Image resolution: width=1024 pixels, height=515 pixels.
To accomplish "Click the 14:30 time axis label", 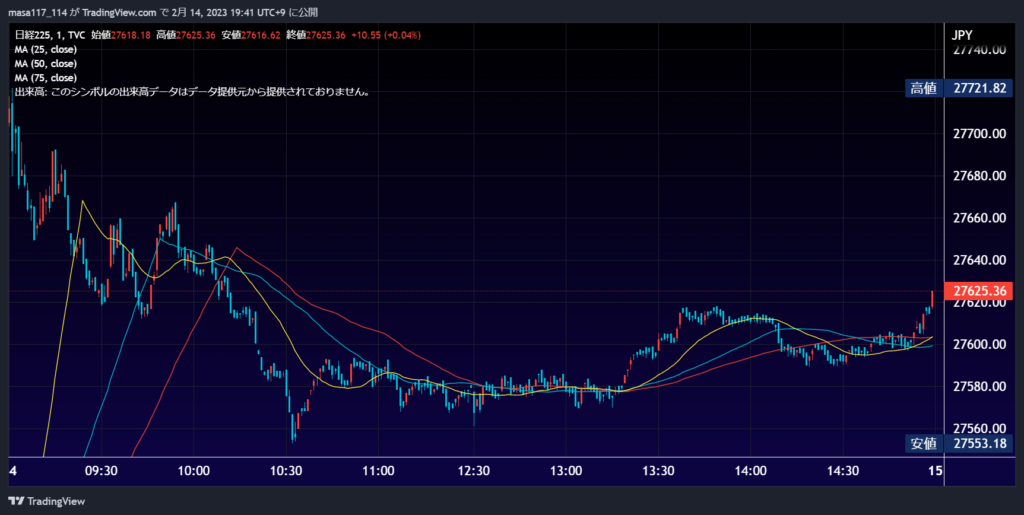I will [x=843, y=471].
